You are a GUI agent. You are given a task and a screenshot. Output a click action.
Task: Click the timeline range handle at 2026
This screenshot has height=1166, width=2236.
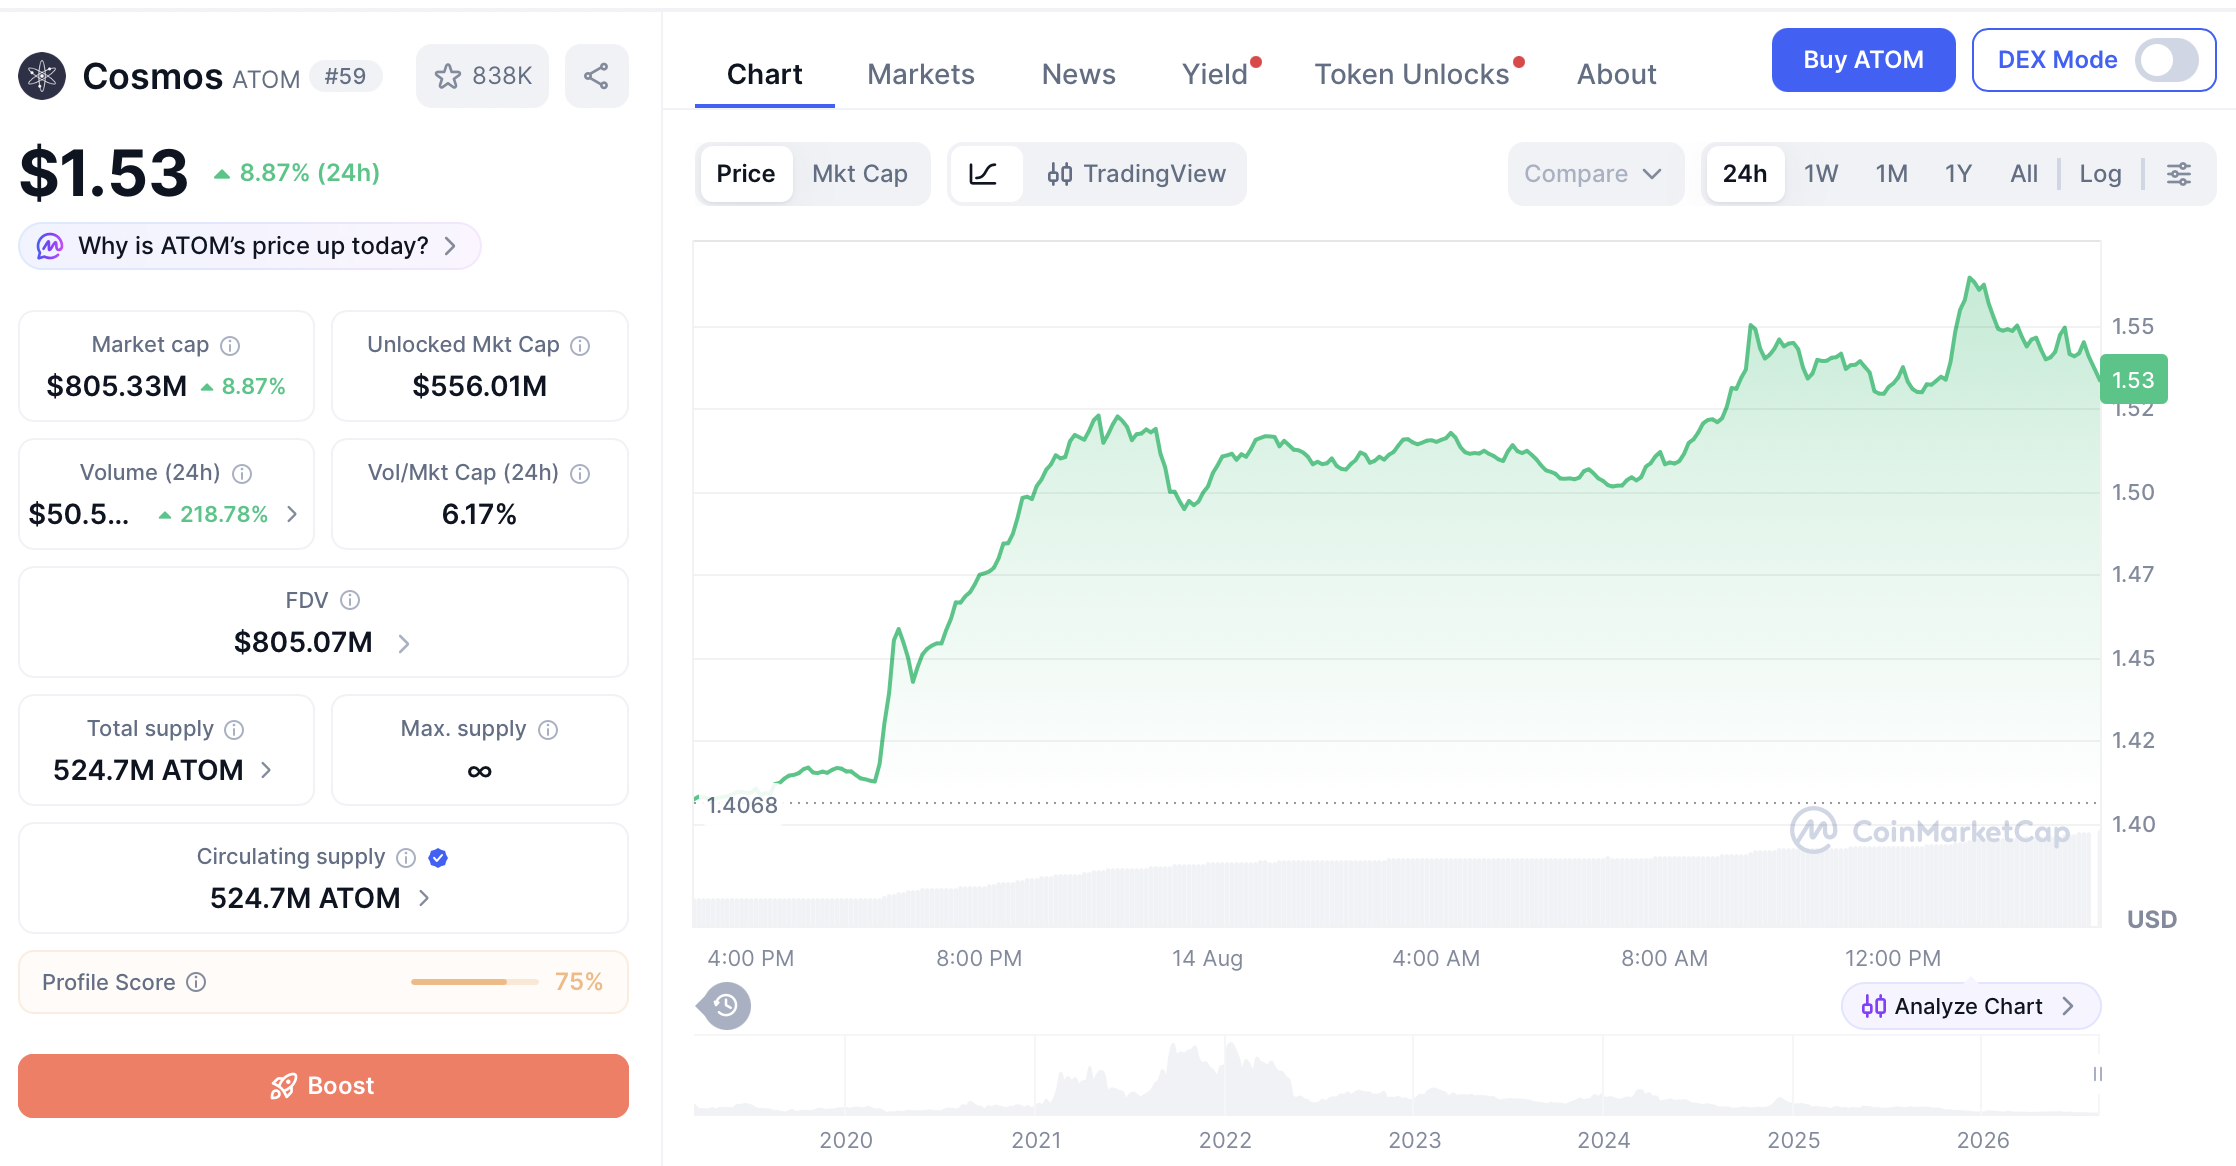pos(2097,1074)
